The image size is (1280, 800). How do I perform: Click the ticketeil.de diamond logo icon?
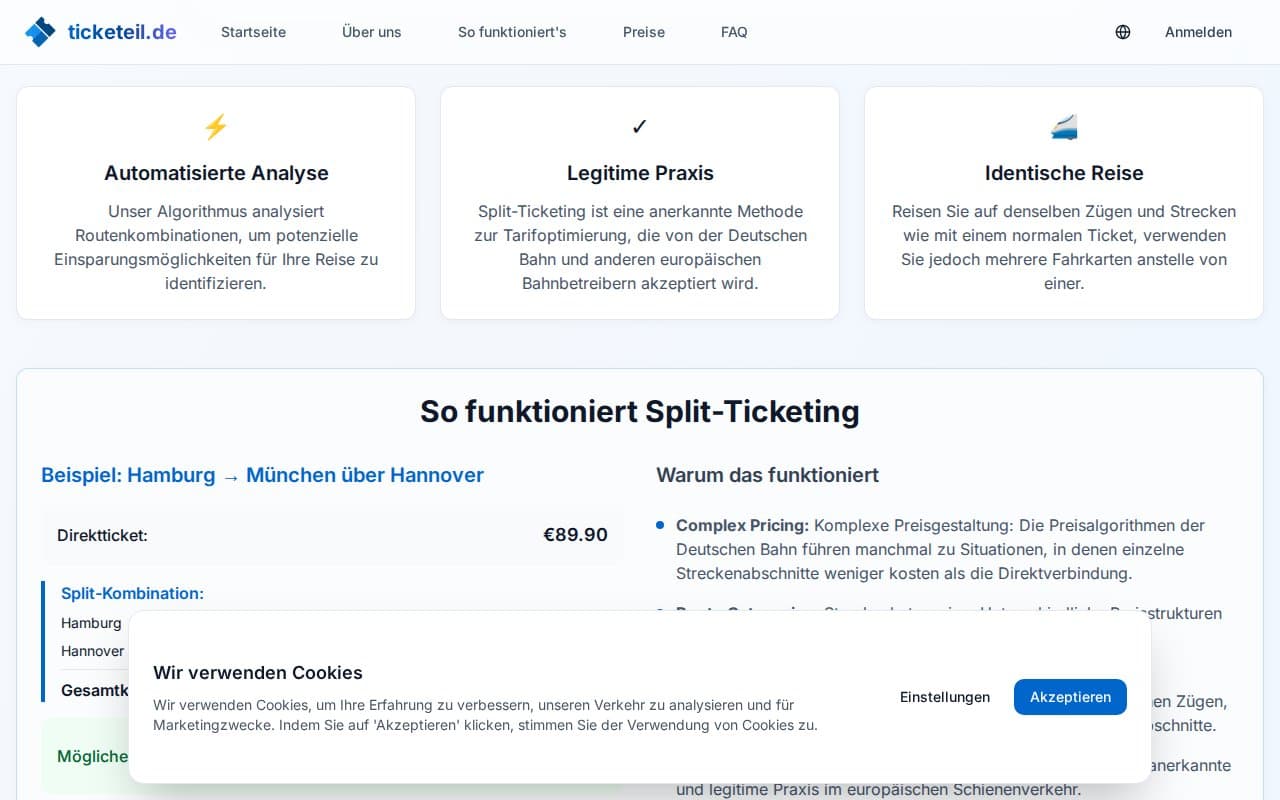point(40,32)
